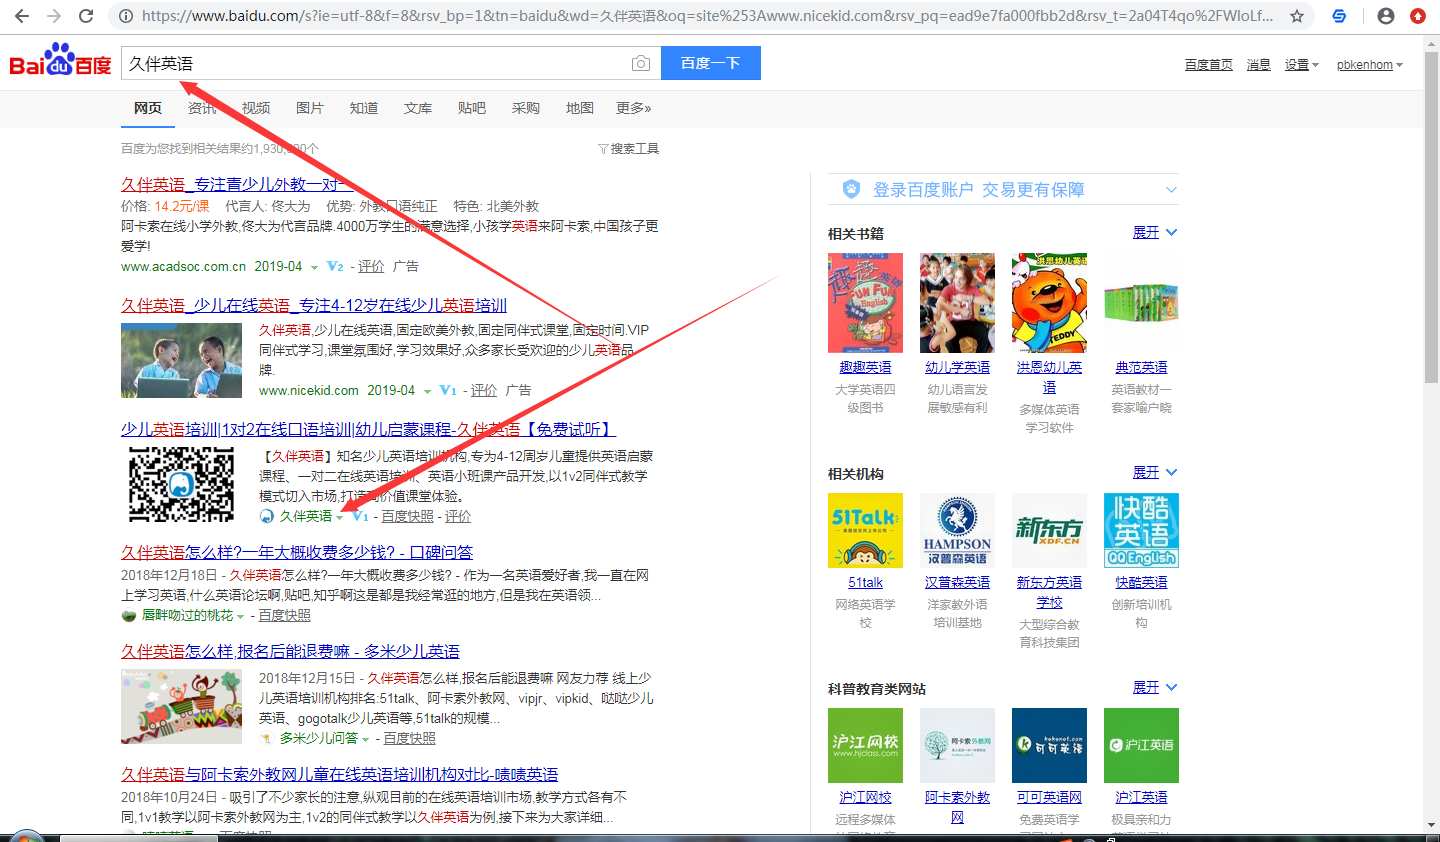
Task: Expand the 科普教育类网站 section with 展开
Action: pyautogui.click(x=1155, y=687)
